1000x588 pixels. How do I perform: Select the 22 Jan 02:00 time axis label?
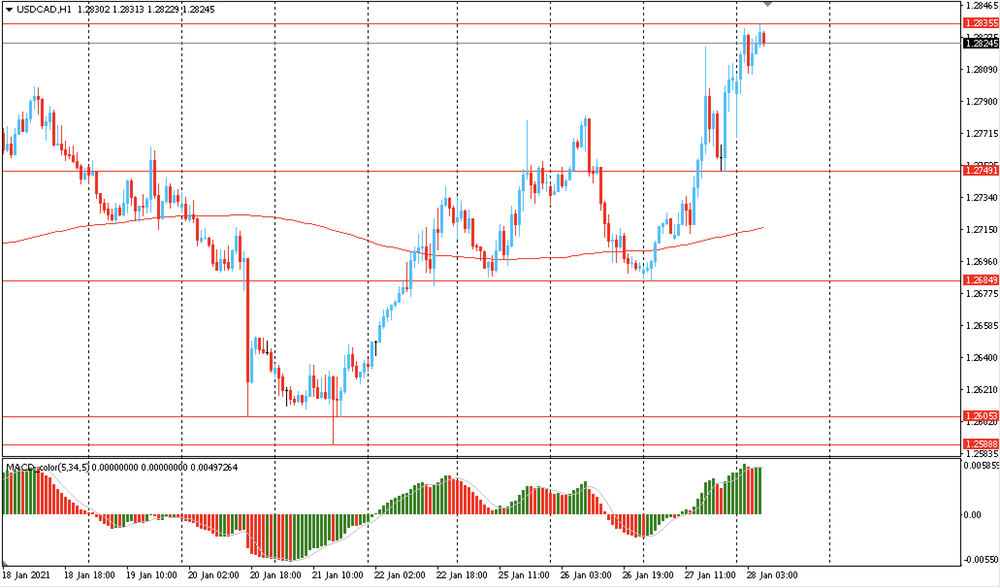pos(399,576)
